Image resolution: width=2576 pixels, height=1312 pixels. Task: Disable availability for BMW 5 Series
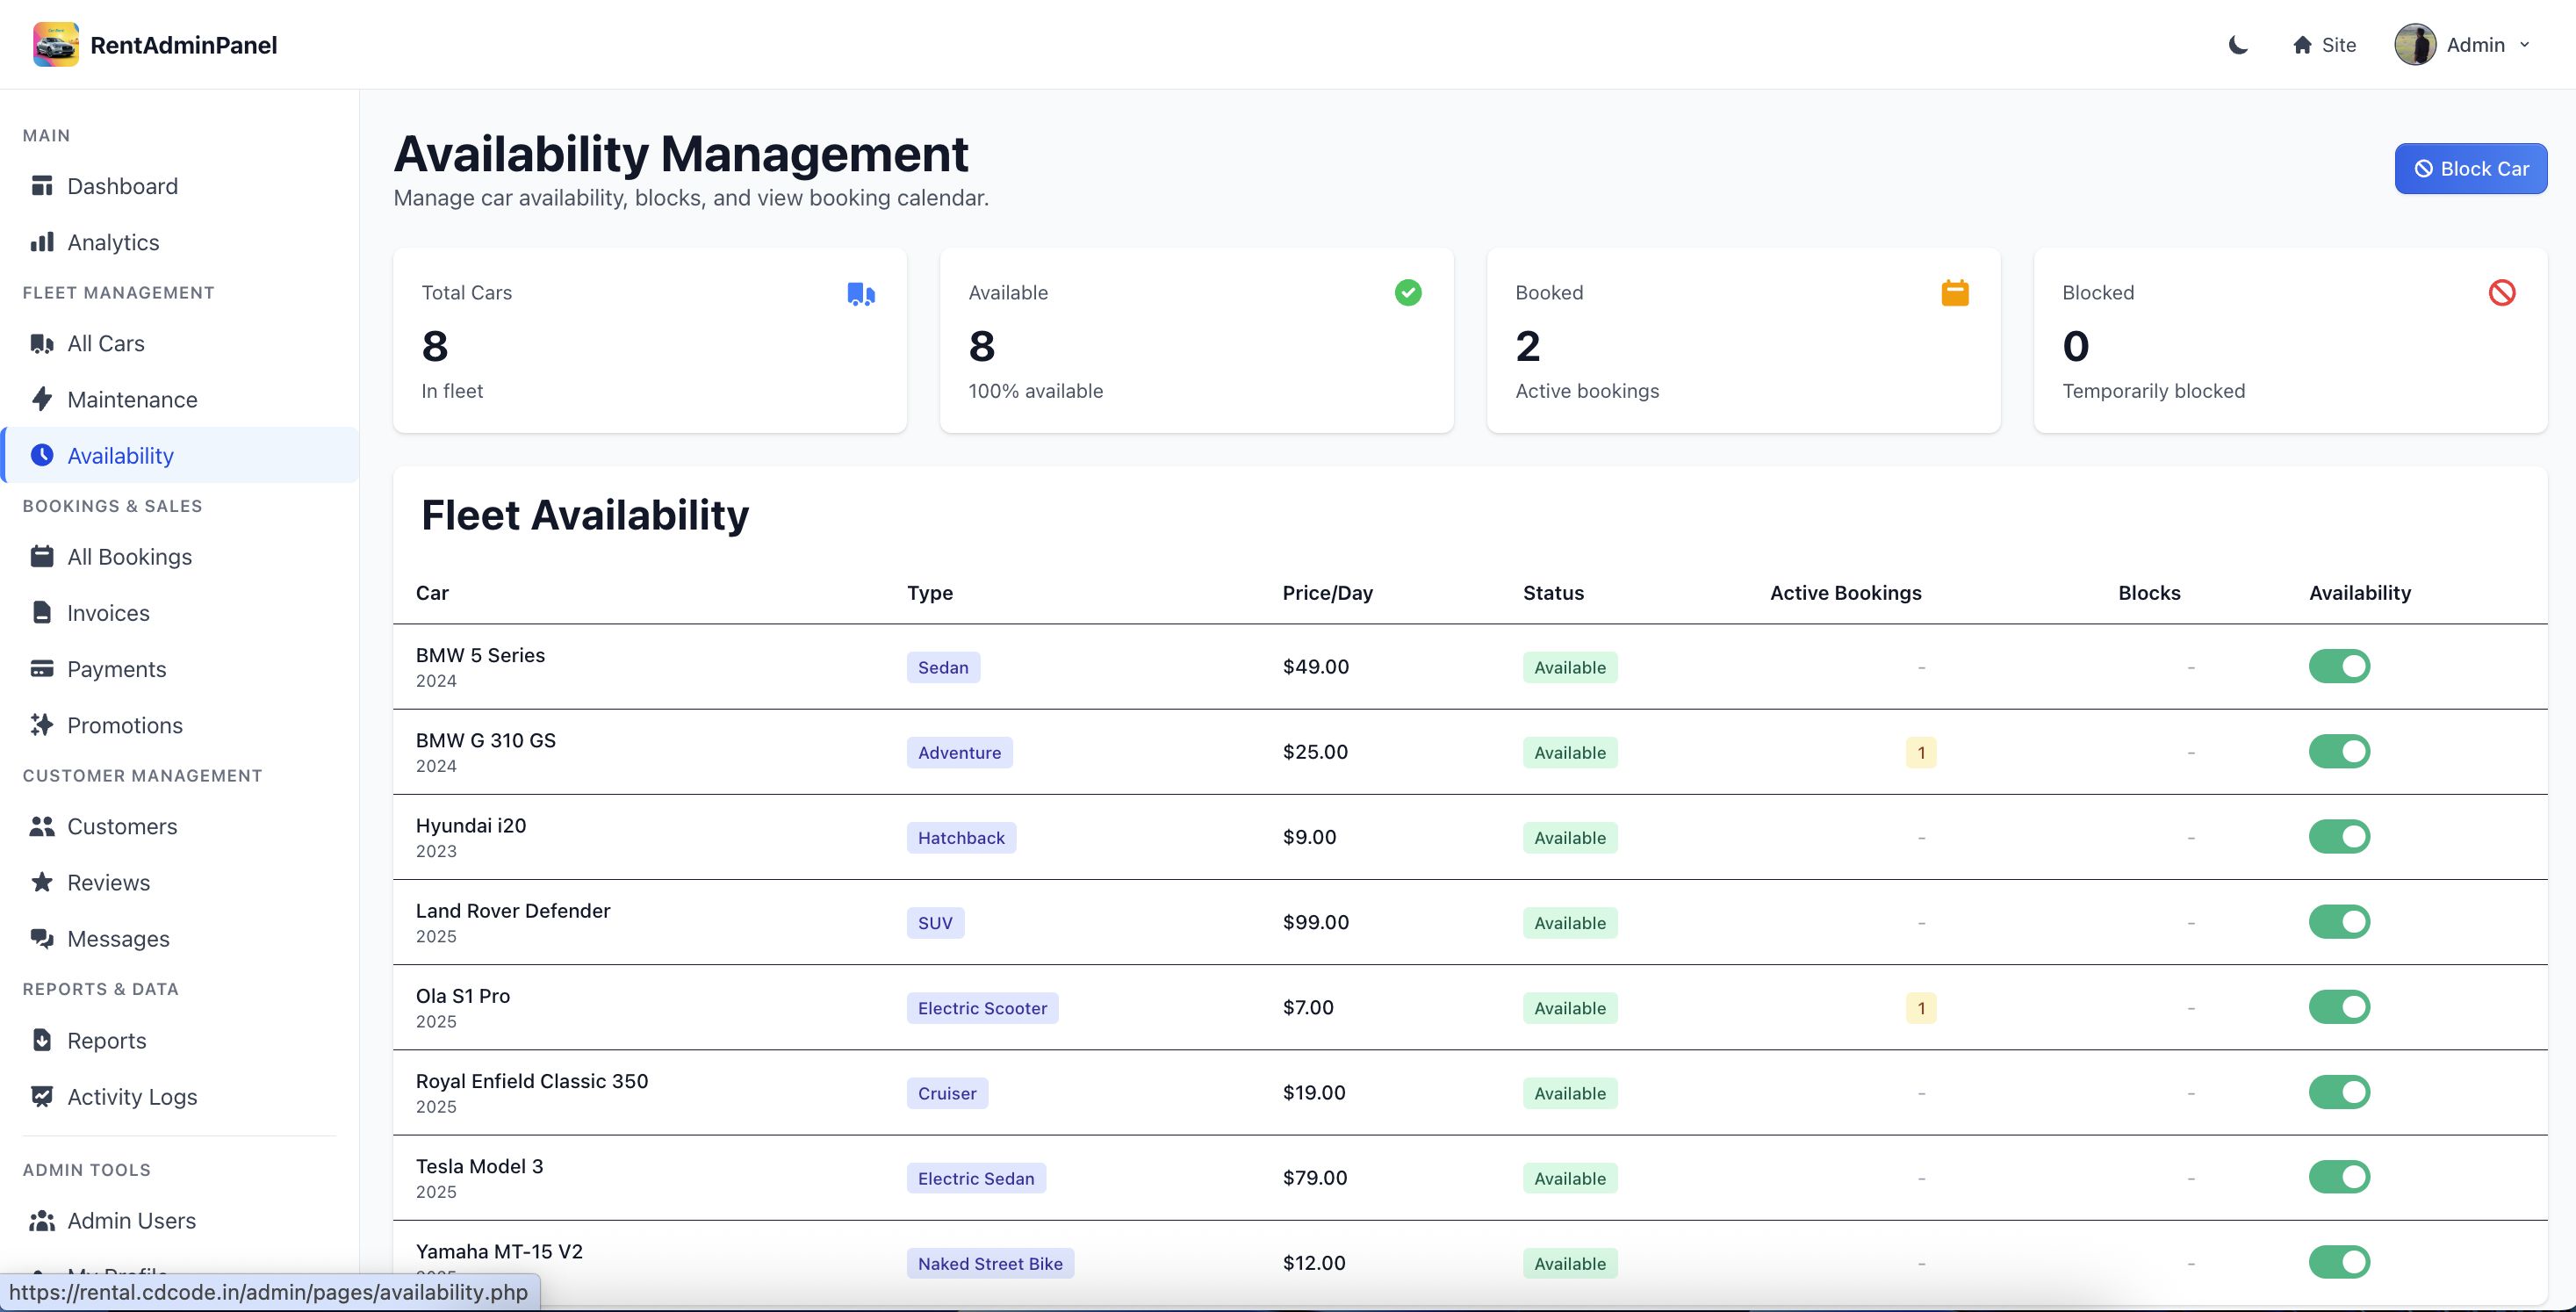pos(2338,666)
